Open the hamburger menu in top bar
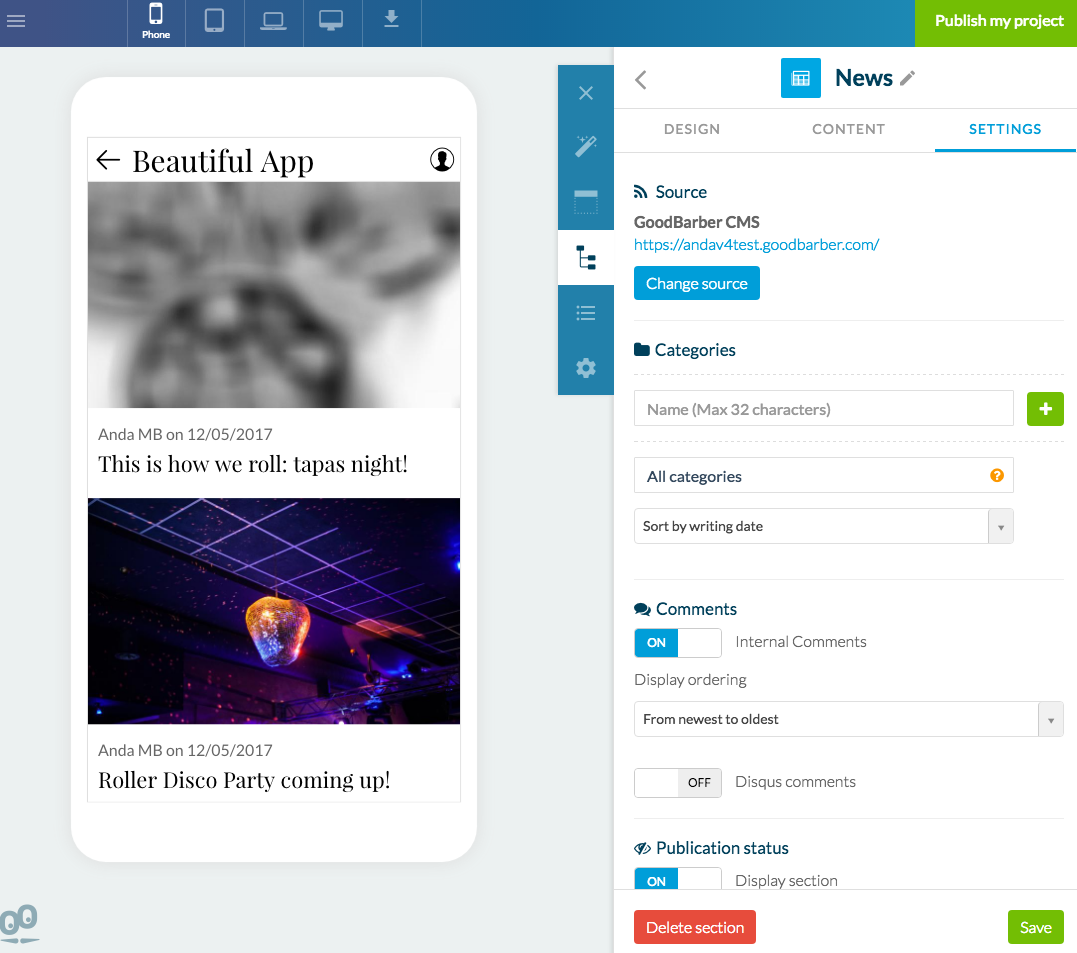Viewport: 1077px width, 953px height. point(16,21)
